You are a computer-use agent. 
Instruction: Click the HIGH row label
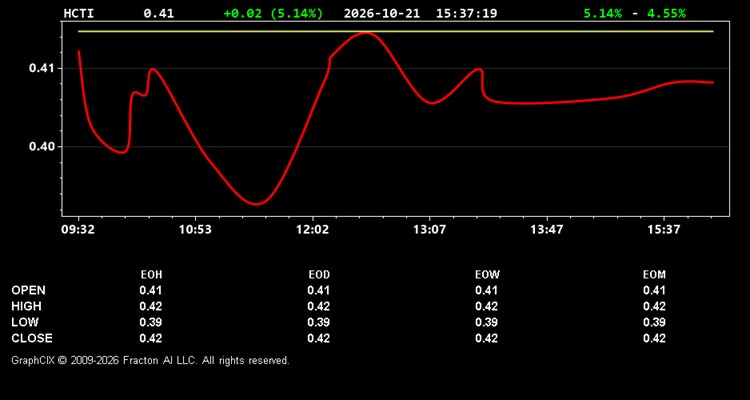pos(26,306)
